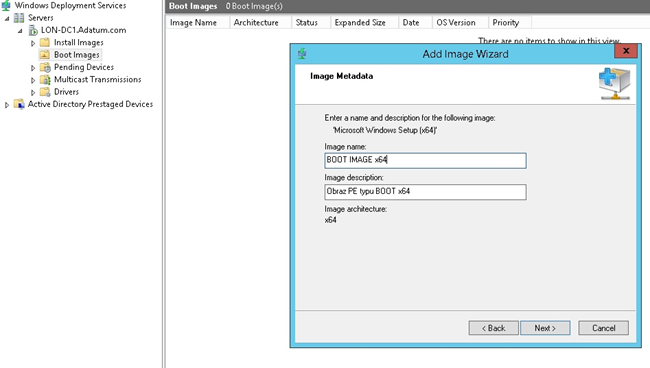650x368 pixels.
Task: Cancel the Add Image Wizard
Action: (x=604, y=328)
